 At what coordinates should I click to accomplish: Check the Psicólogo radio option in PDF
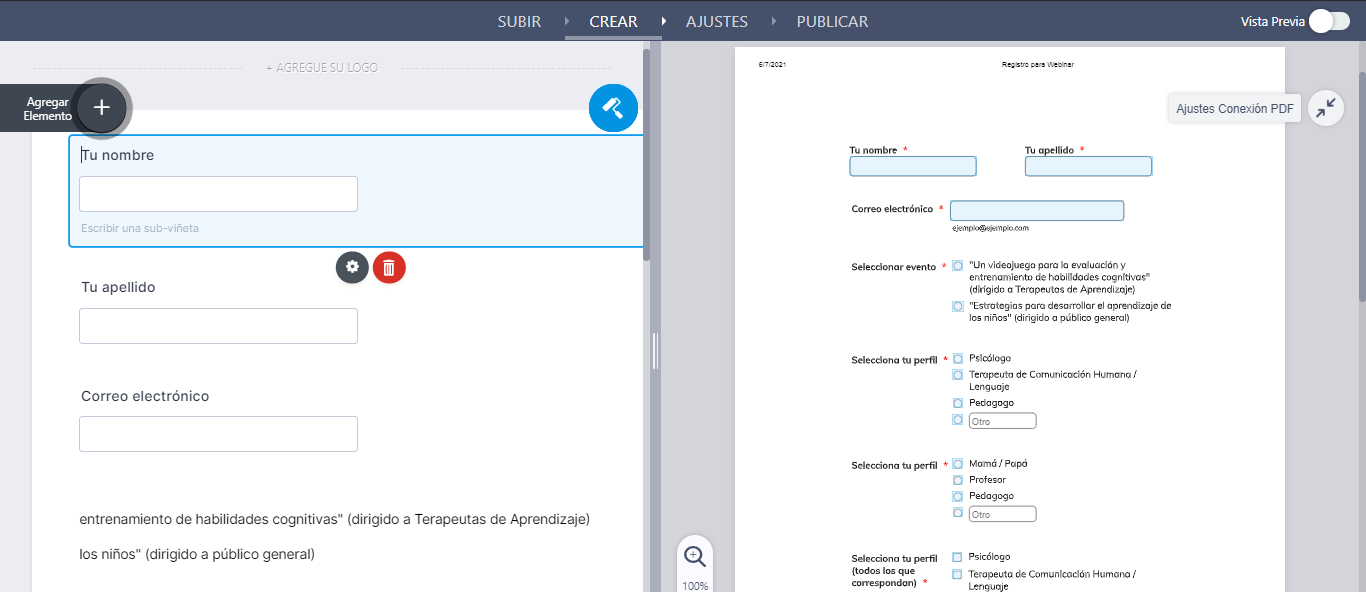pos(958,358)
